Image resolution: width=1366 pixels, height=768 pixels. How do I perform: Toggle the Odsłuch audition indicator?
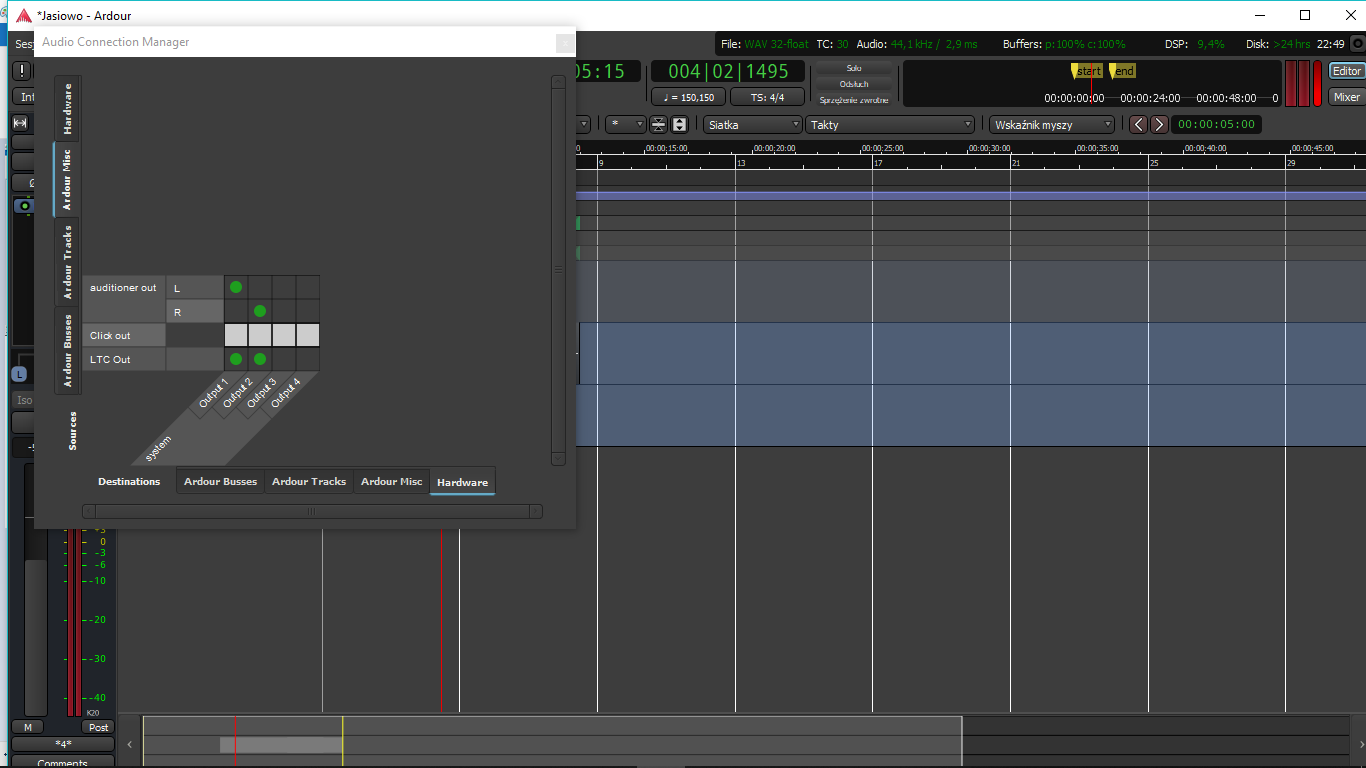(854, 84)
